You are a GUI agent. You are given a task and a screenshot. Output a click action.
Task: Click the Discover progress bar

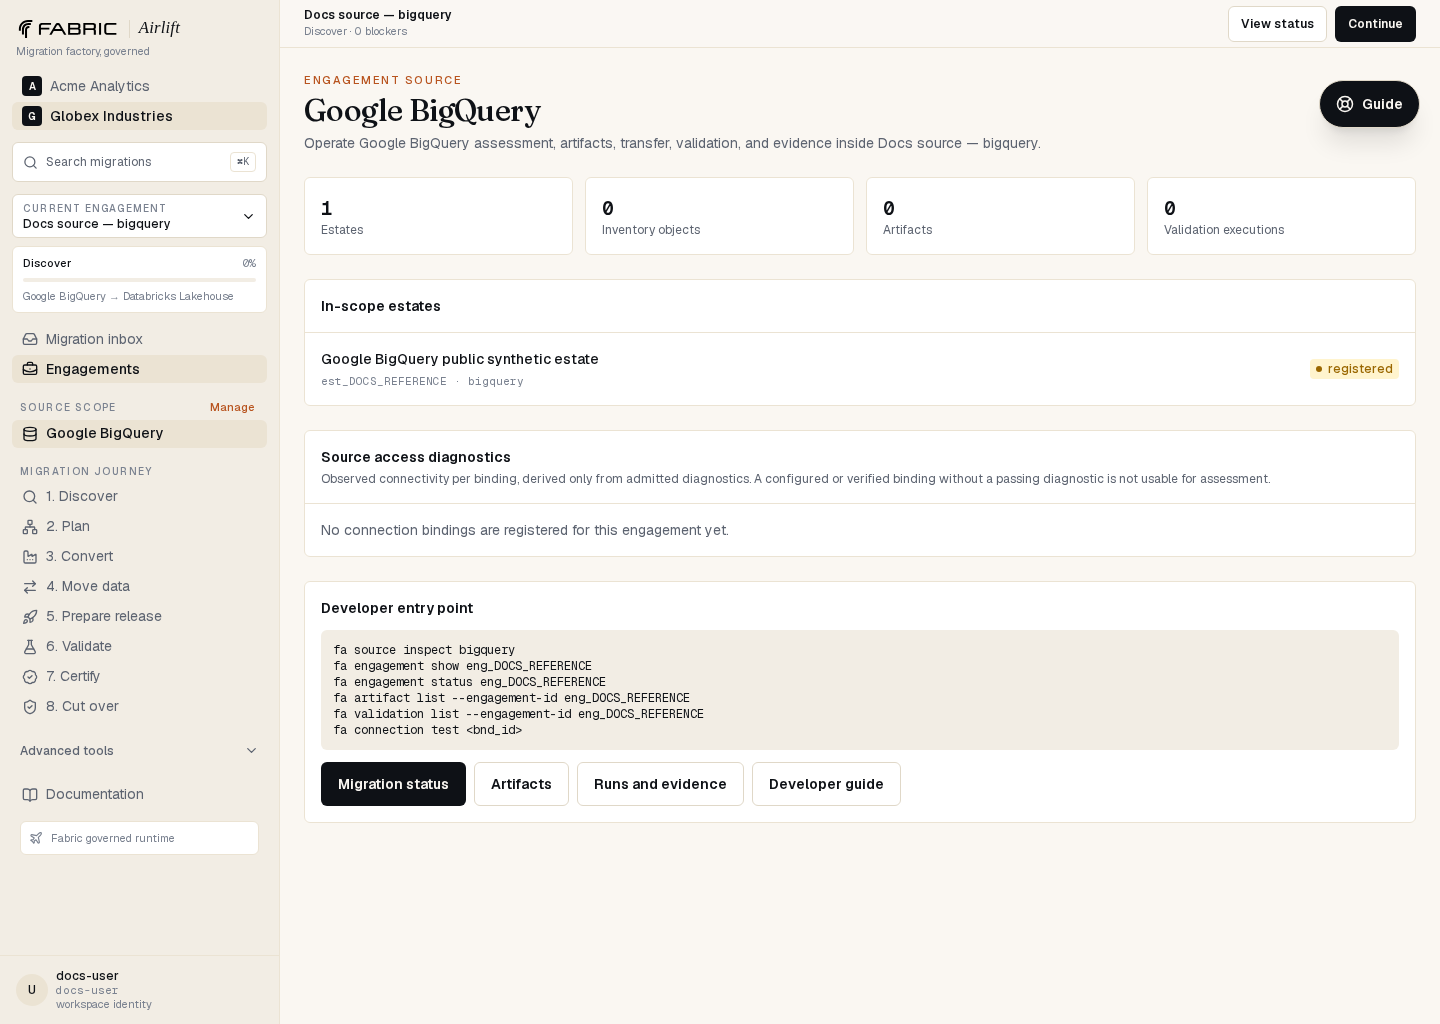pyautogui.click(x=139, y=280)
